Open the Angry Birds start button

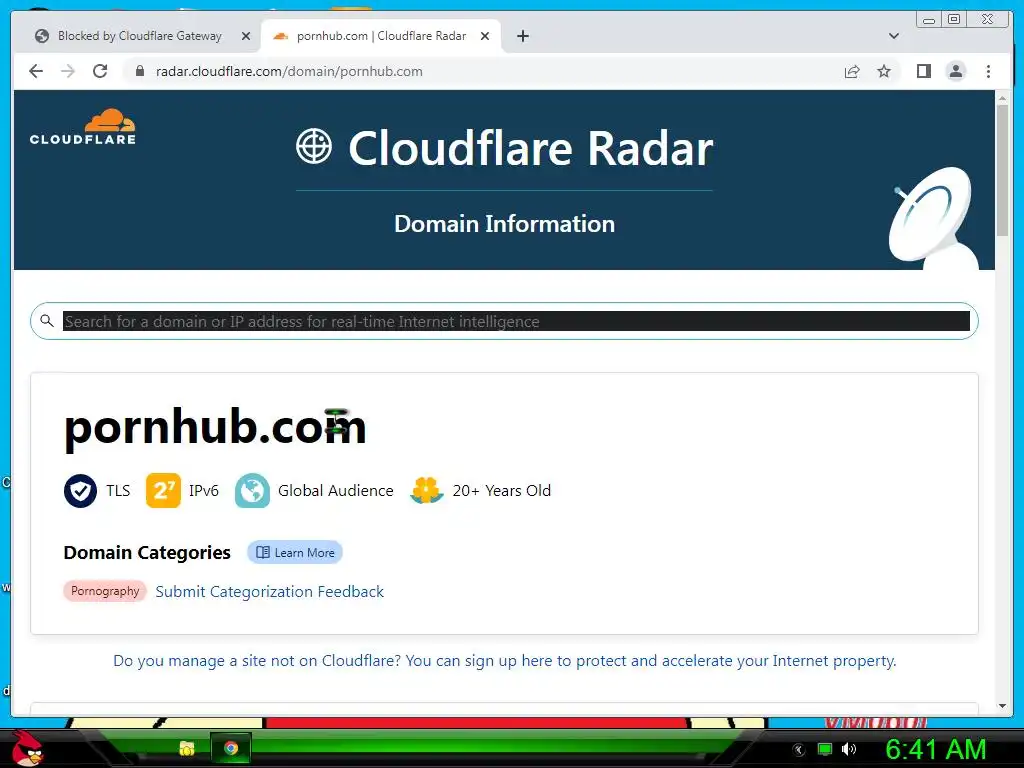[x=28, y=748]
